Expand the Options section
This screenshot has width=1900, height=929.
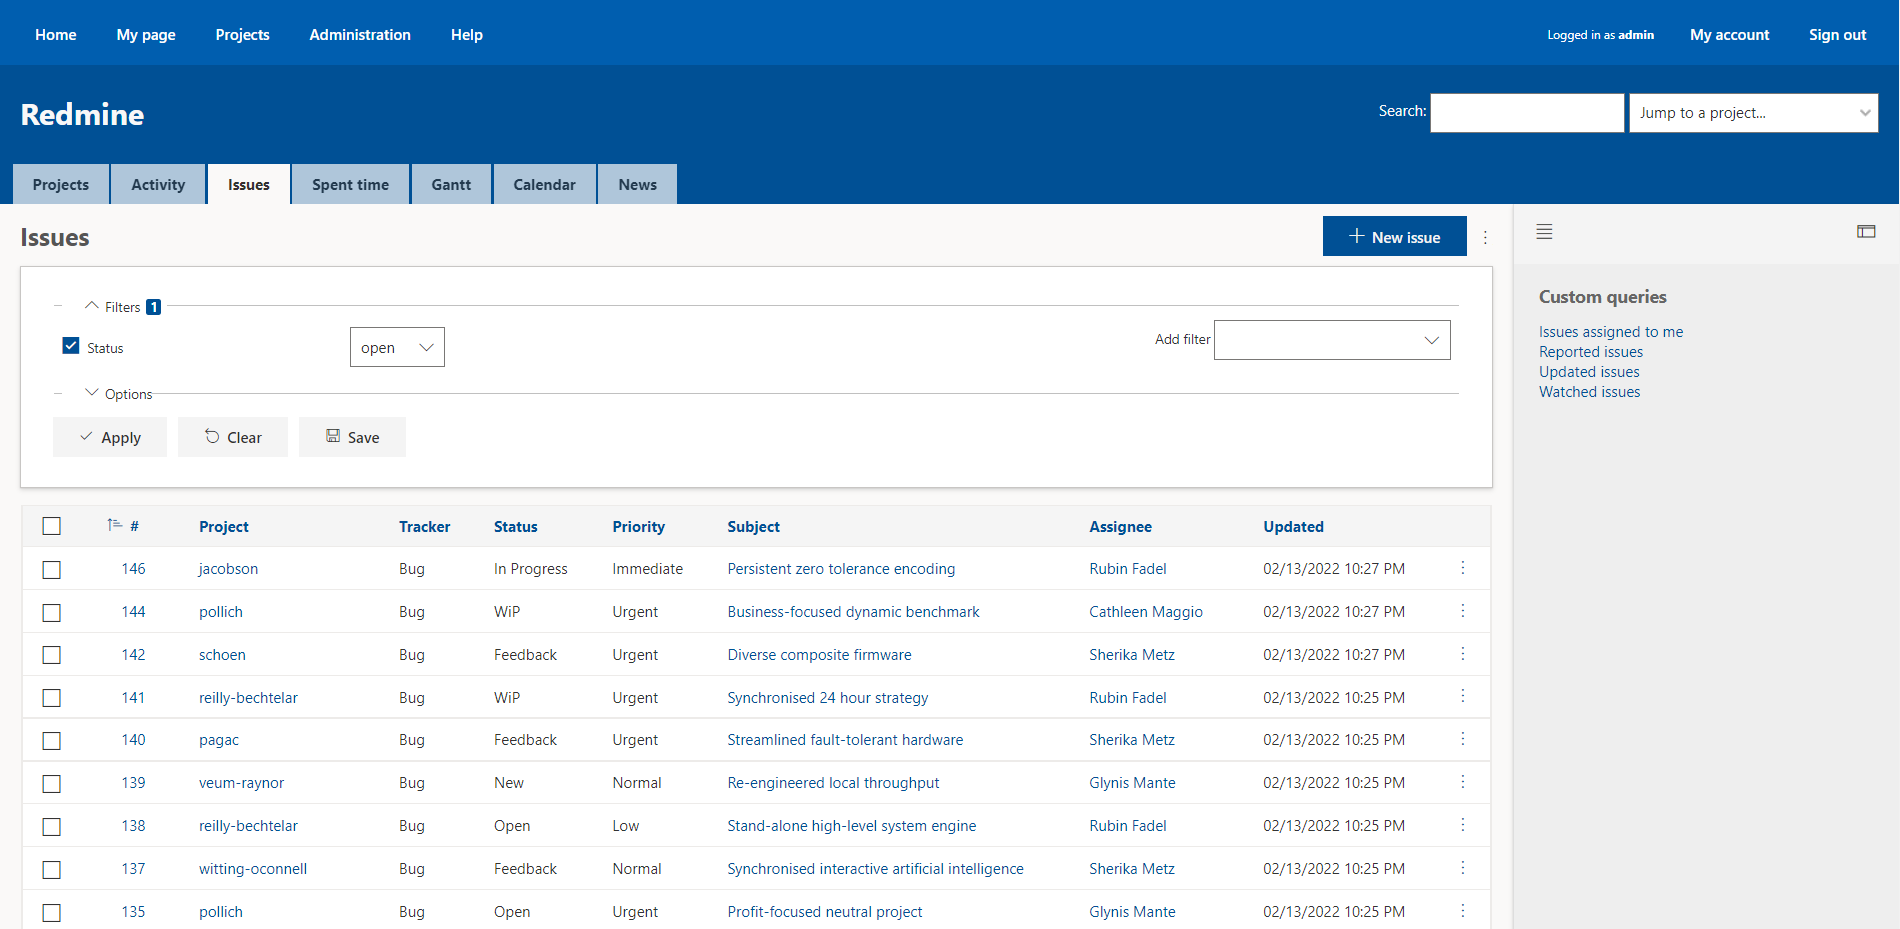tap(119, 394)
